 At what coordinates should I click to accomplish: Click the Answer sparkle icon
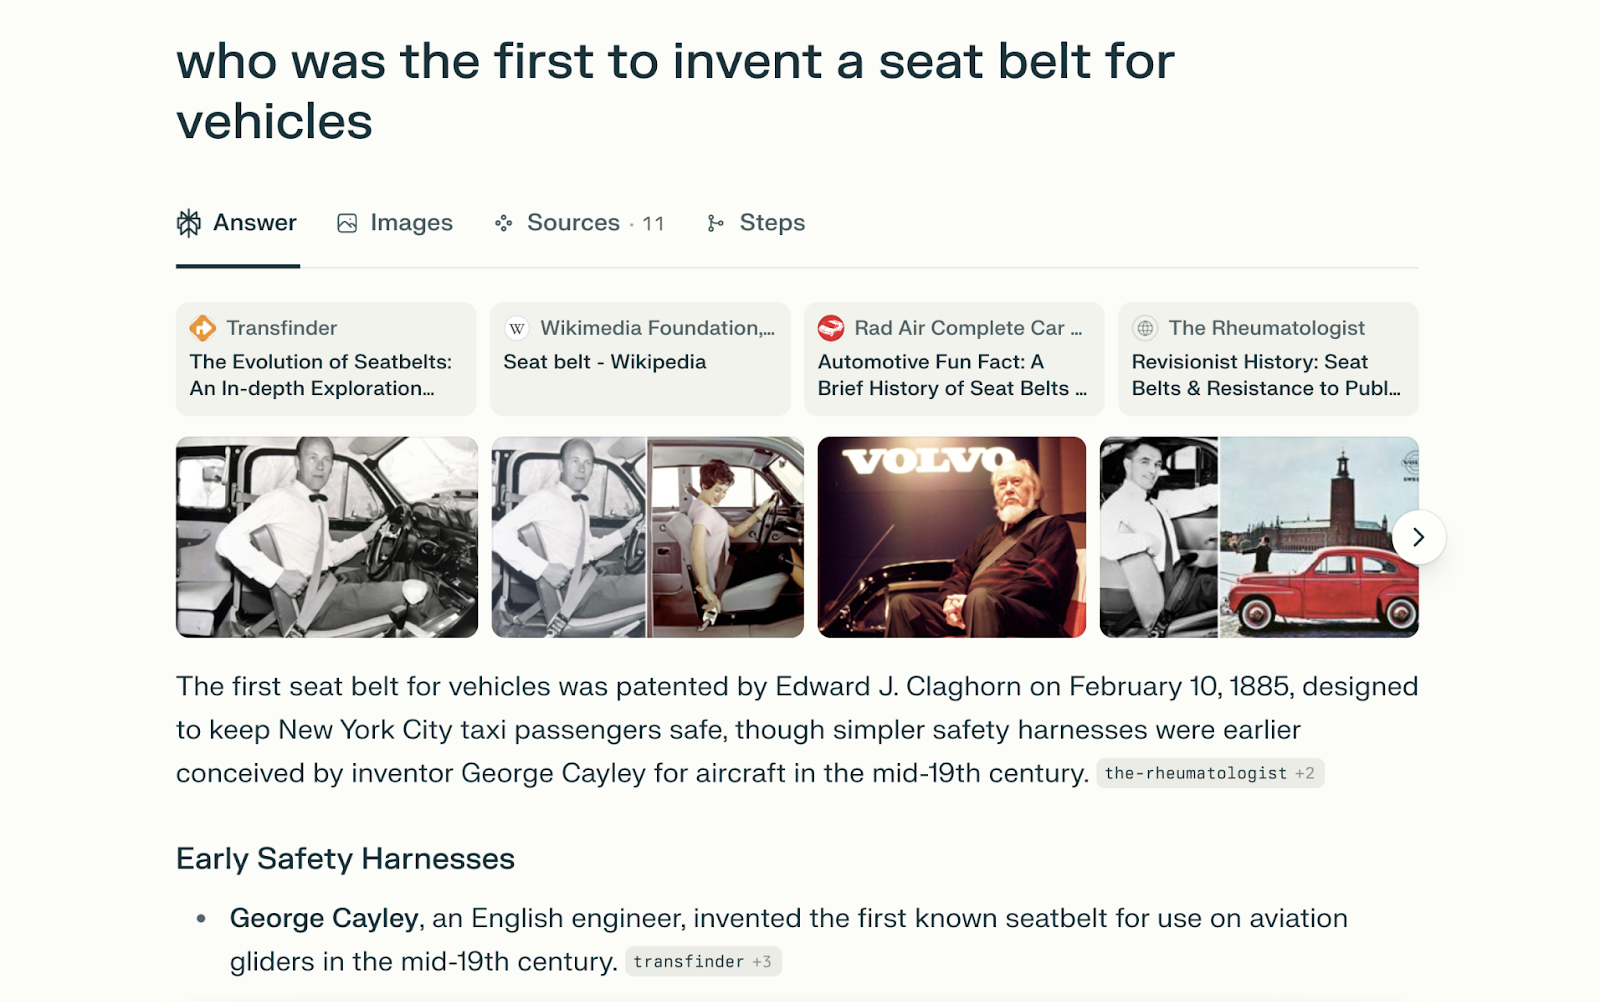coord(189,223)
